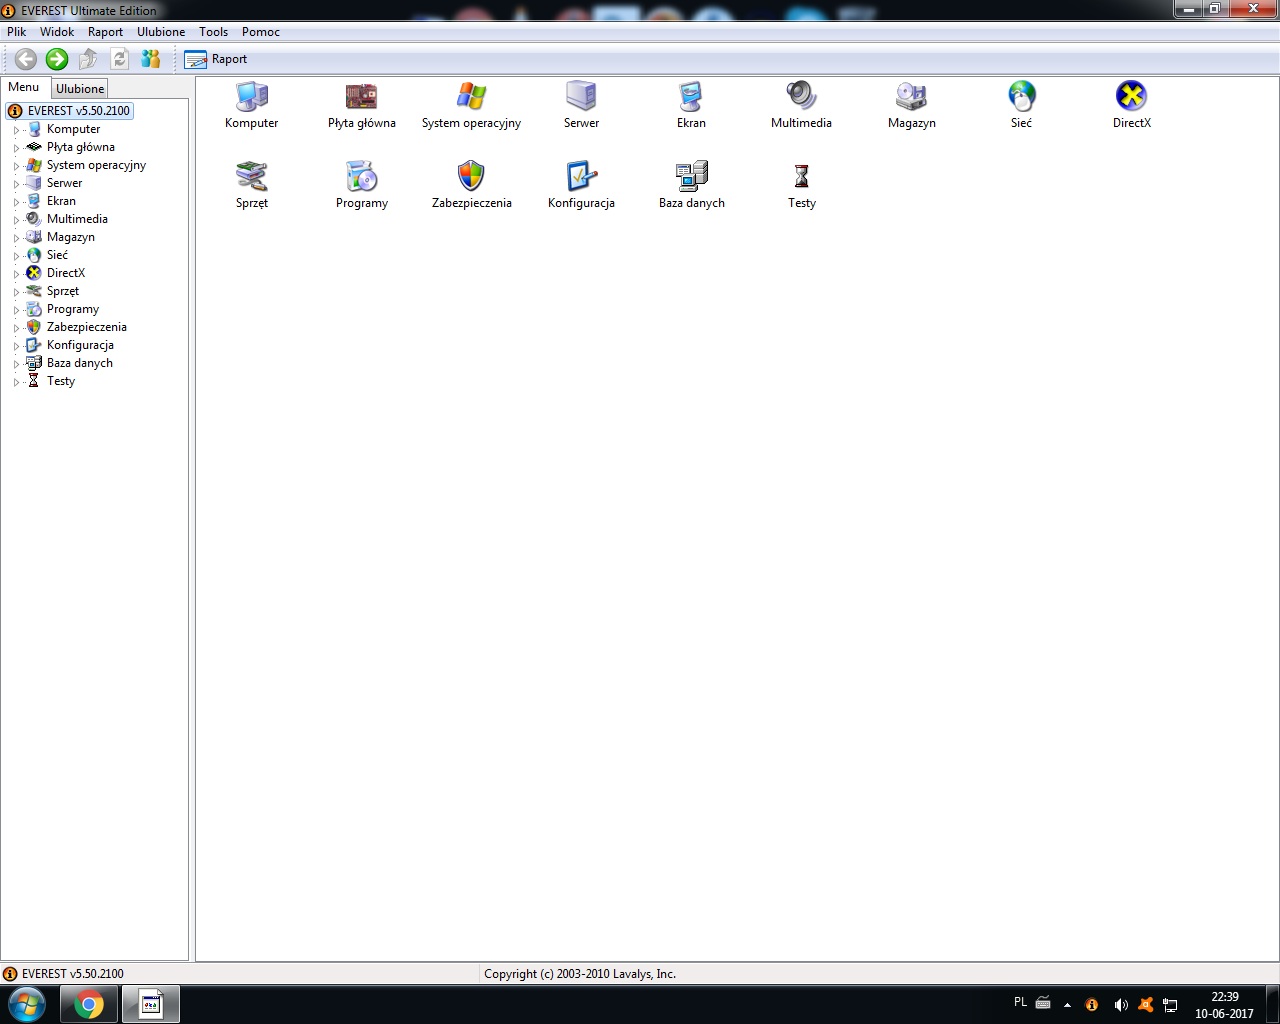Expand the DirectX node in the tree
The width and height of the screenshot is (1280, 1024).
pos(16,274)
